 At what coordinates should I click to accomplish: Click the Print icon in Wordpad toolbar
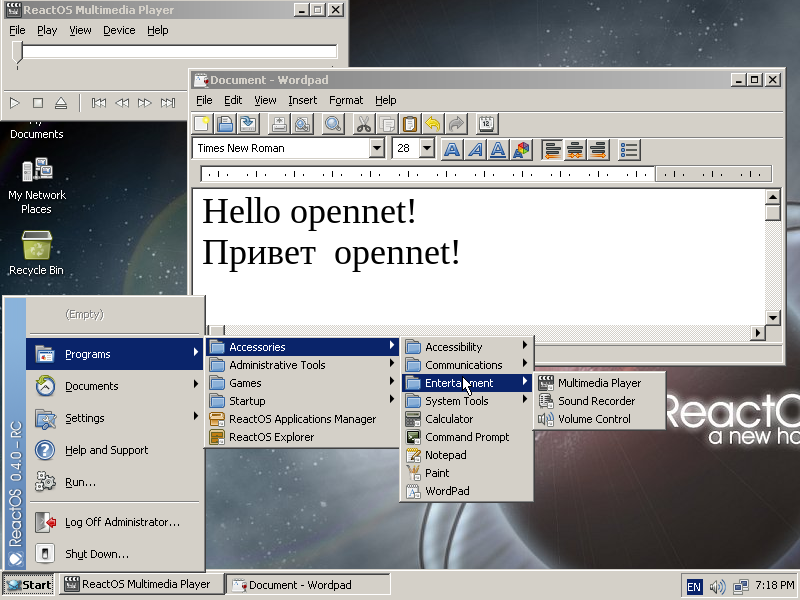279,124
